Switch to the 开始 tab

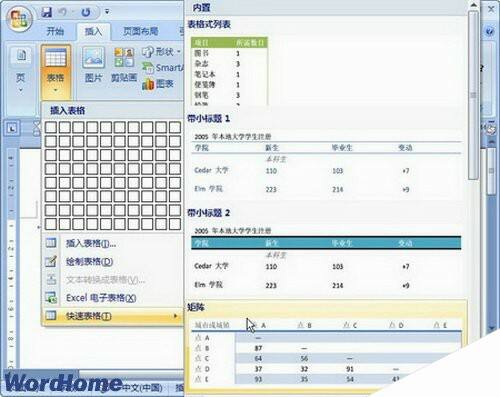coord(55,31)
